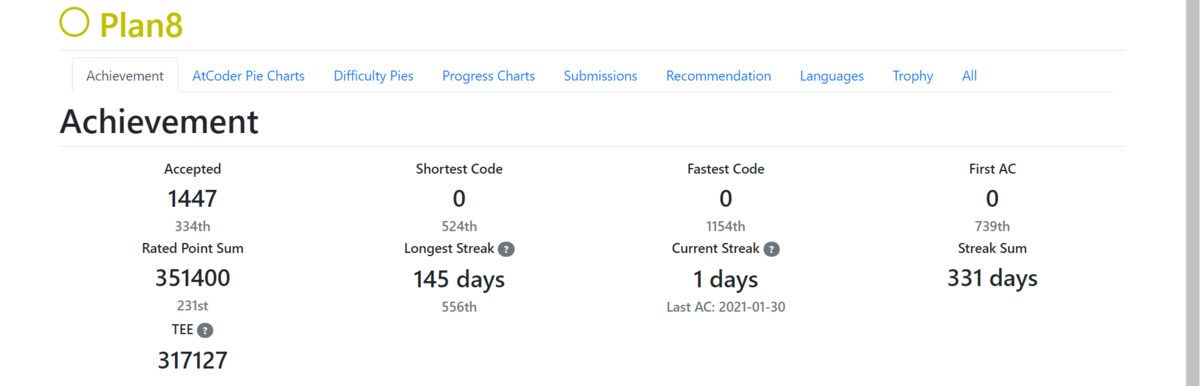Click the yellow rating circle icon
Screen dimensions: 1200x386
tap(75, 22)
